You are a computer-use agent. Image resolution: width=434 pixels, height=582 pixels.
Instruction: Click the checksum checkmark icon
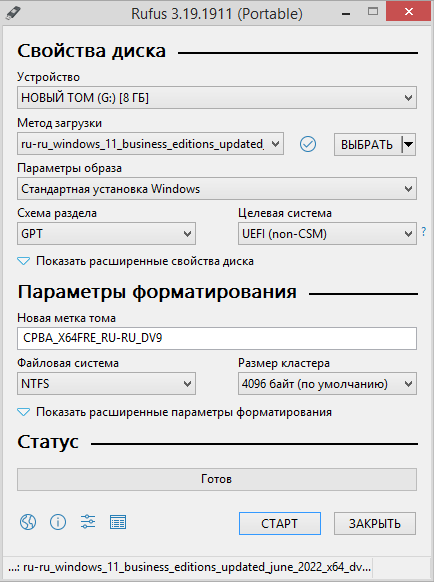[308, 144]
